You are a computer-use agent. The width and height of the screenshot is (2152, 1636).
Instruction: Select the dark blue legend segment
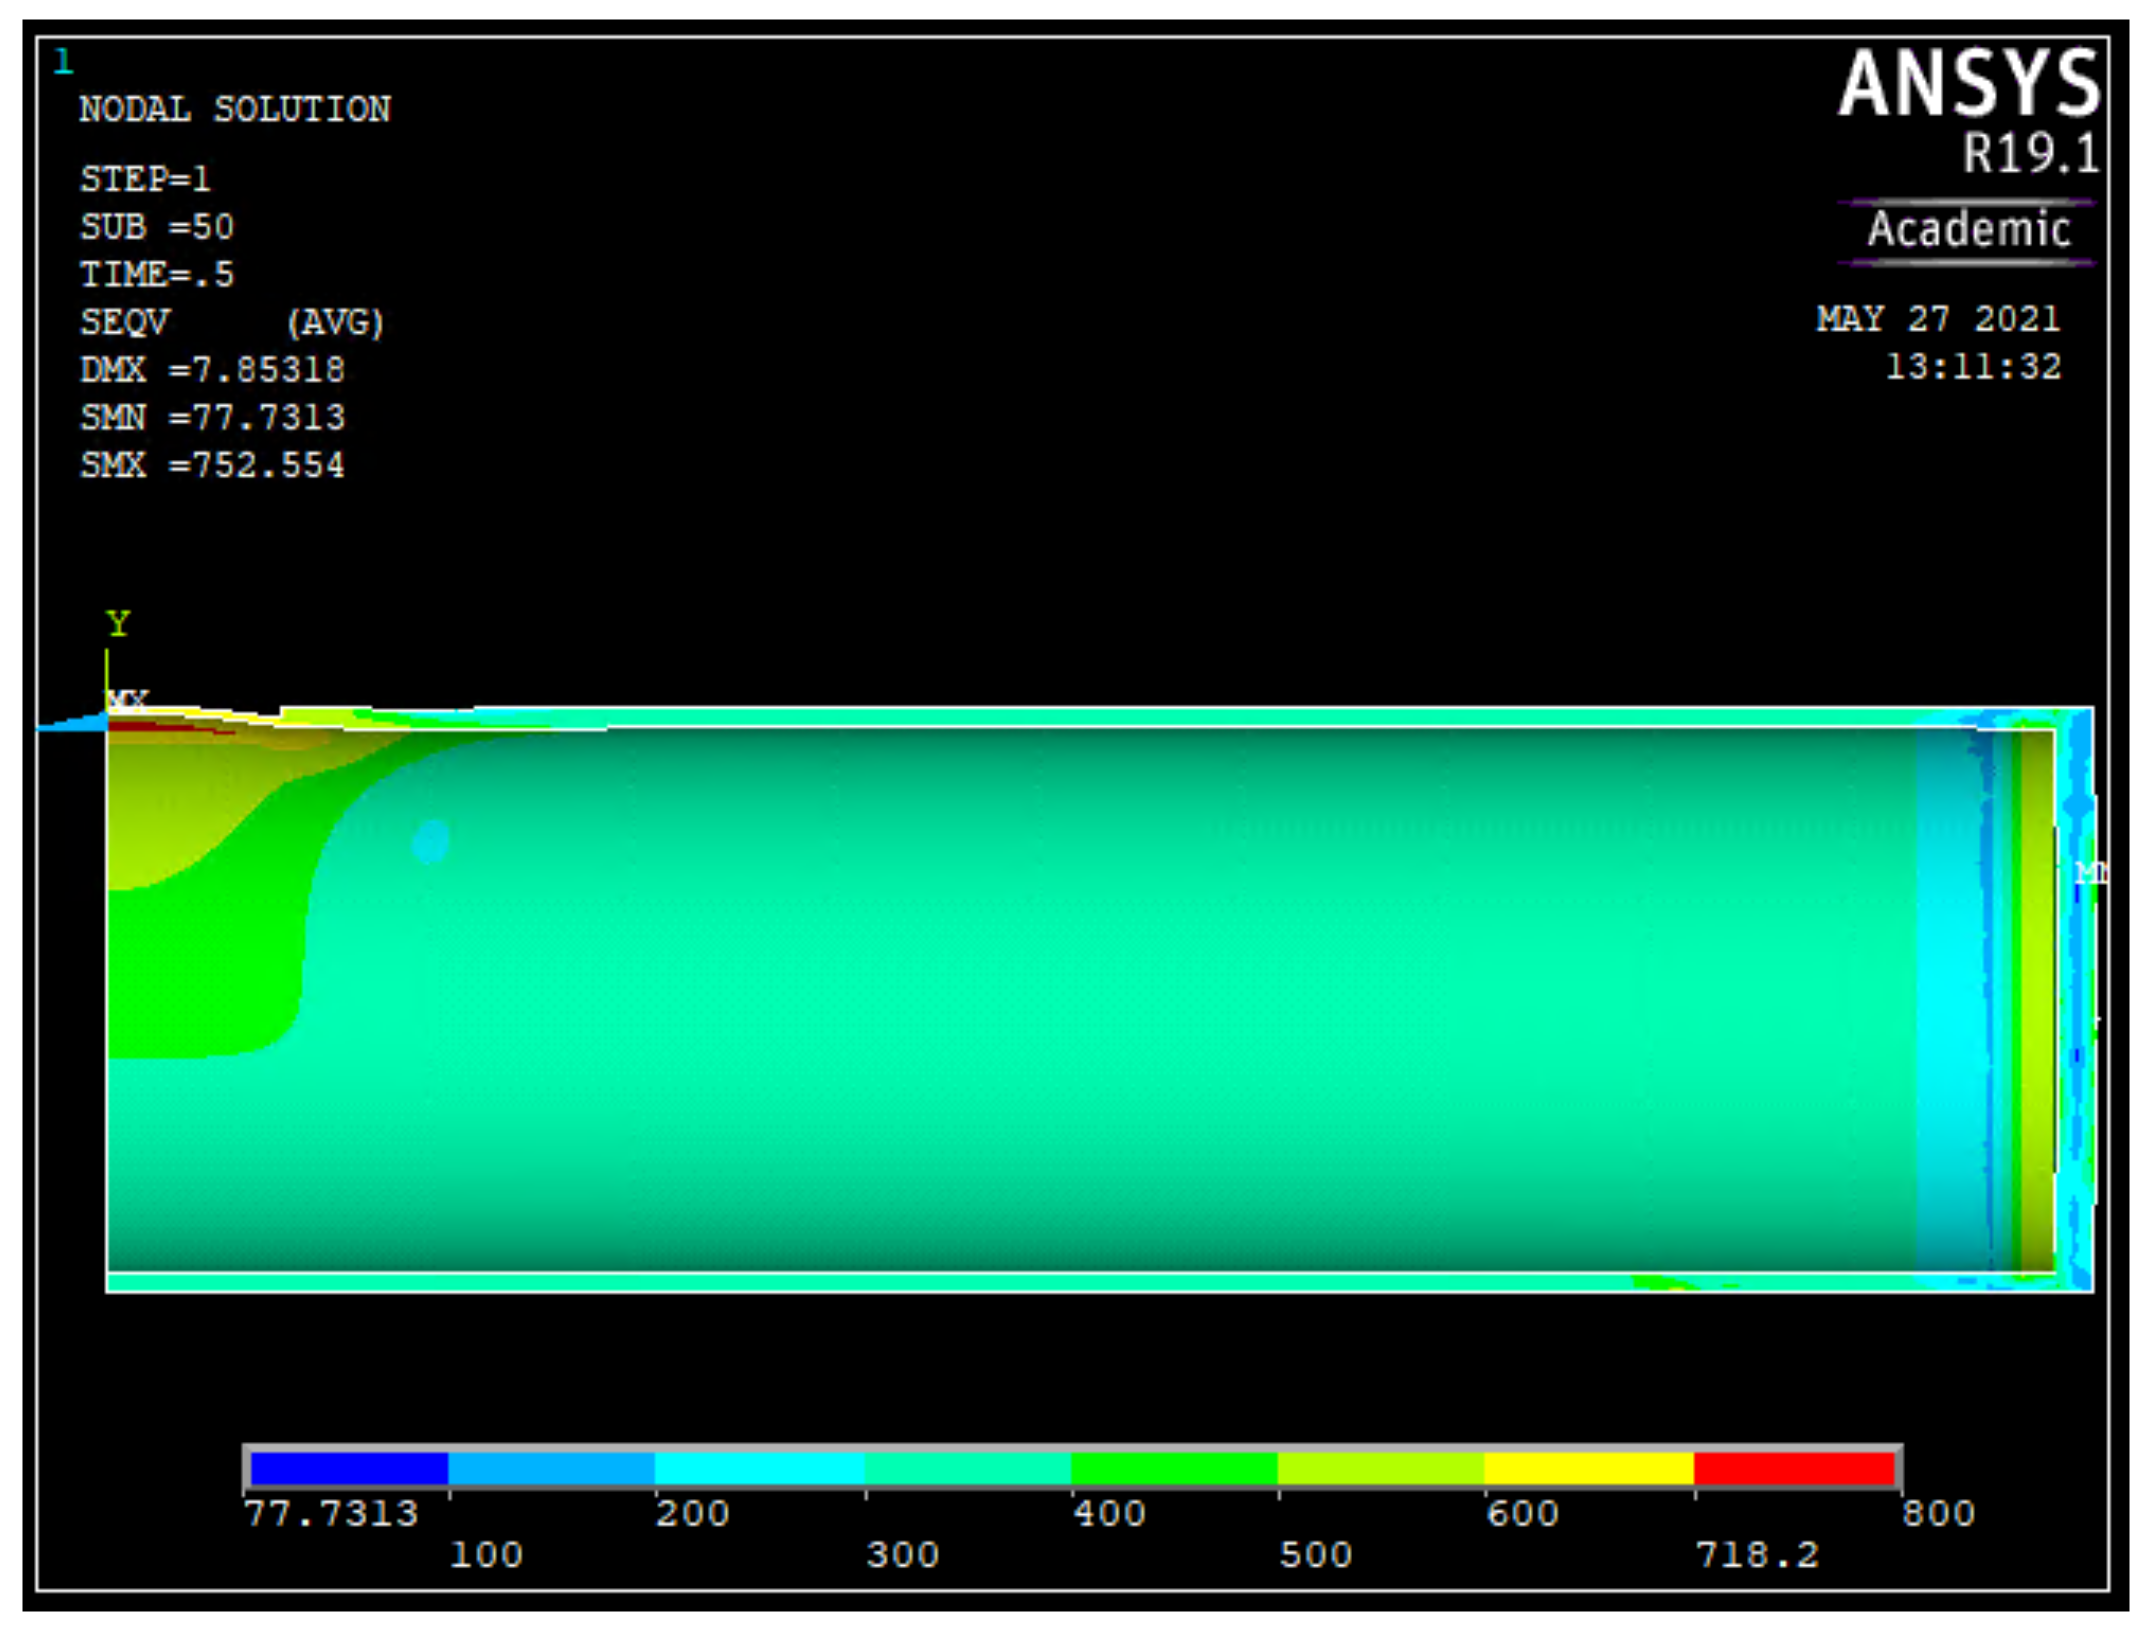click(349, 1469)
